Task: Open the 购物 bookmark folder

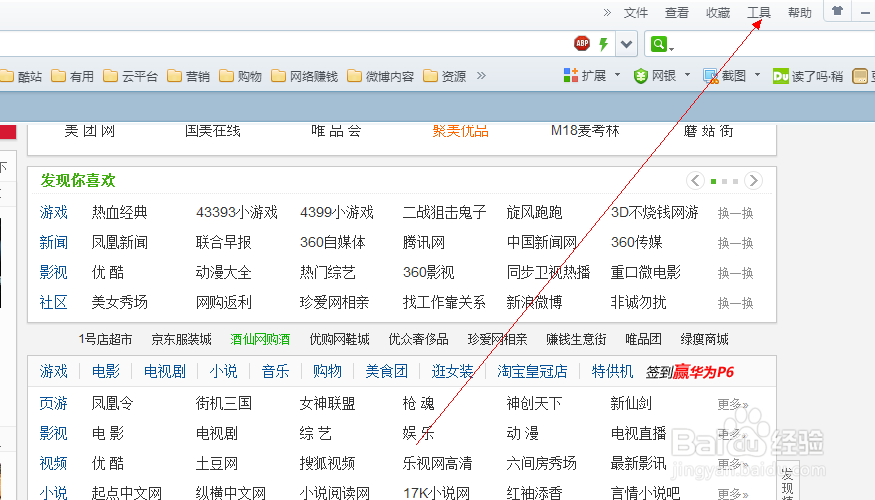Action: 241,76
